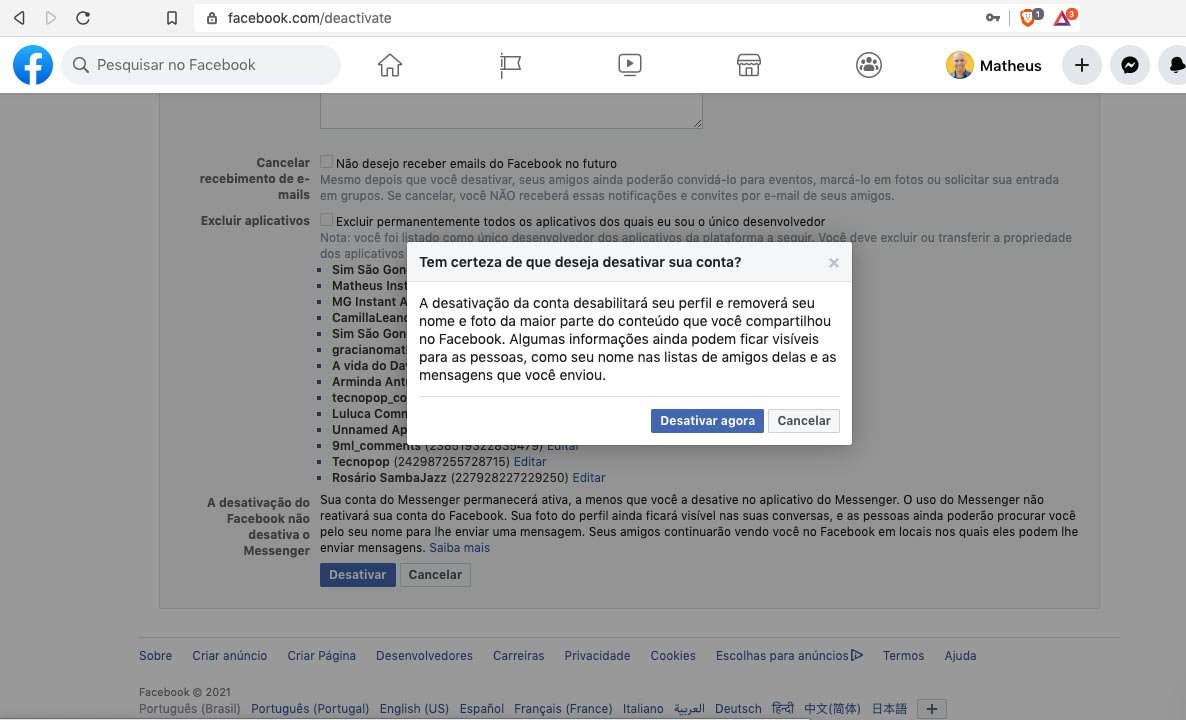Switch language to Português (Portugal)
Image resolution: width=1186 pixels, height=720 pixels.
(x=310, y=709)
